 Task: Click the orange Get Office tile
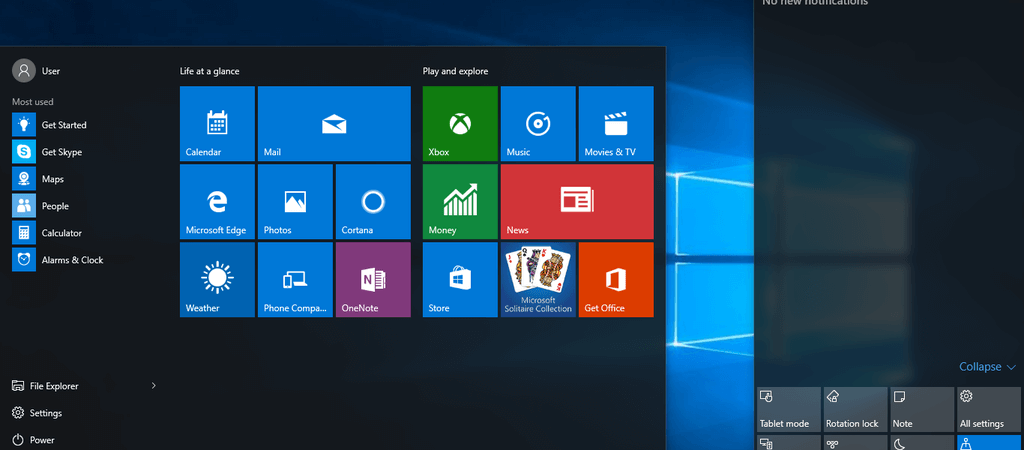click(x=616, y=280)
